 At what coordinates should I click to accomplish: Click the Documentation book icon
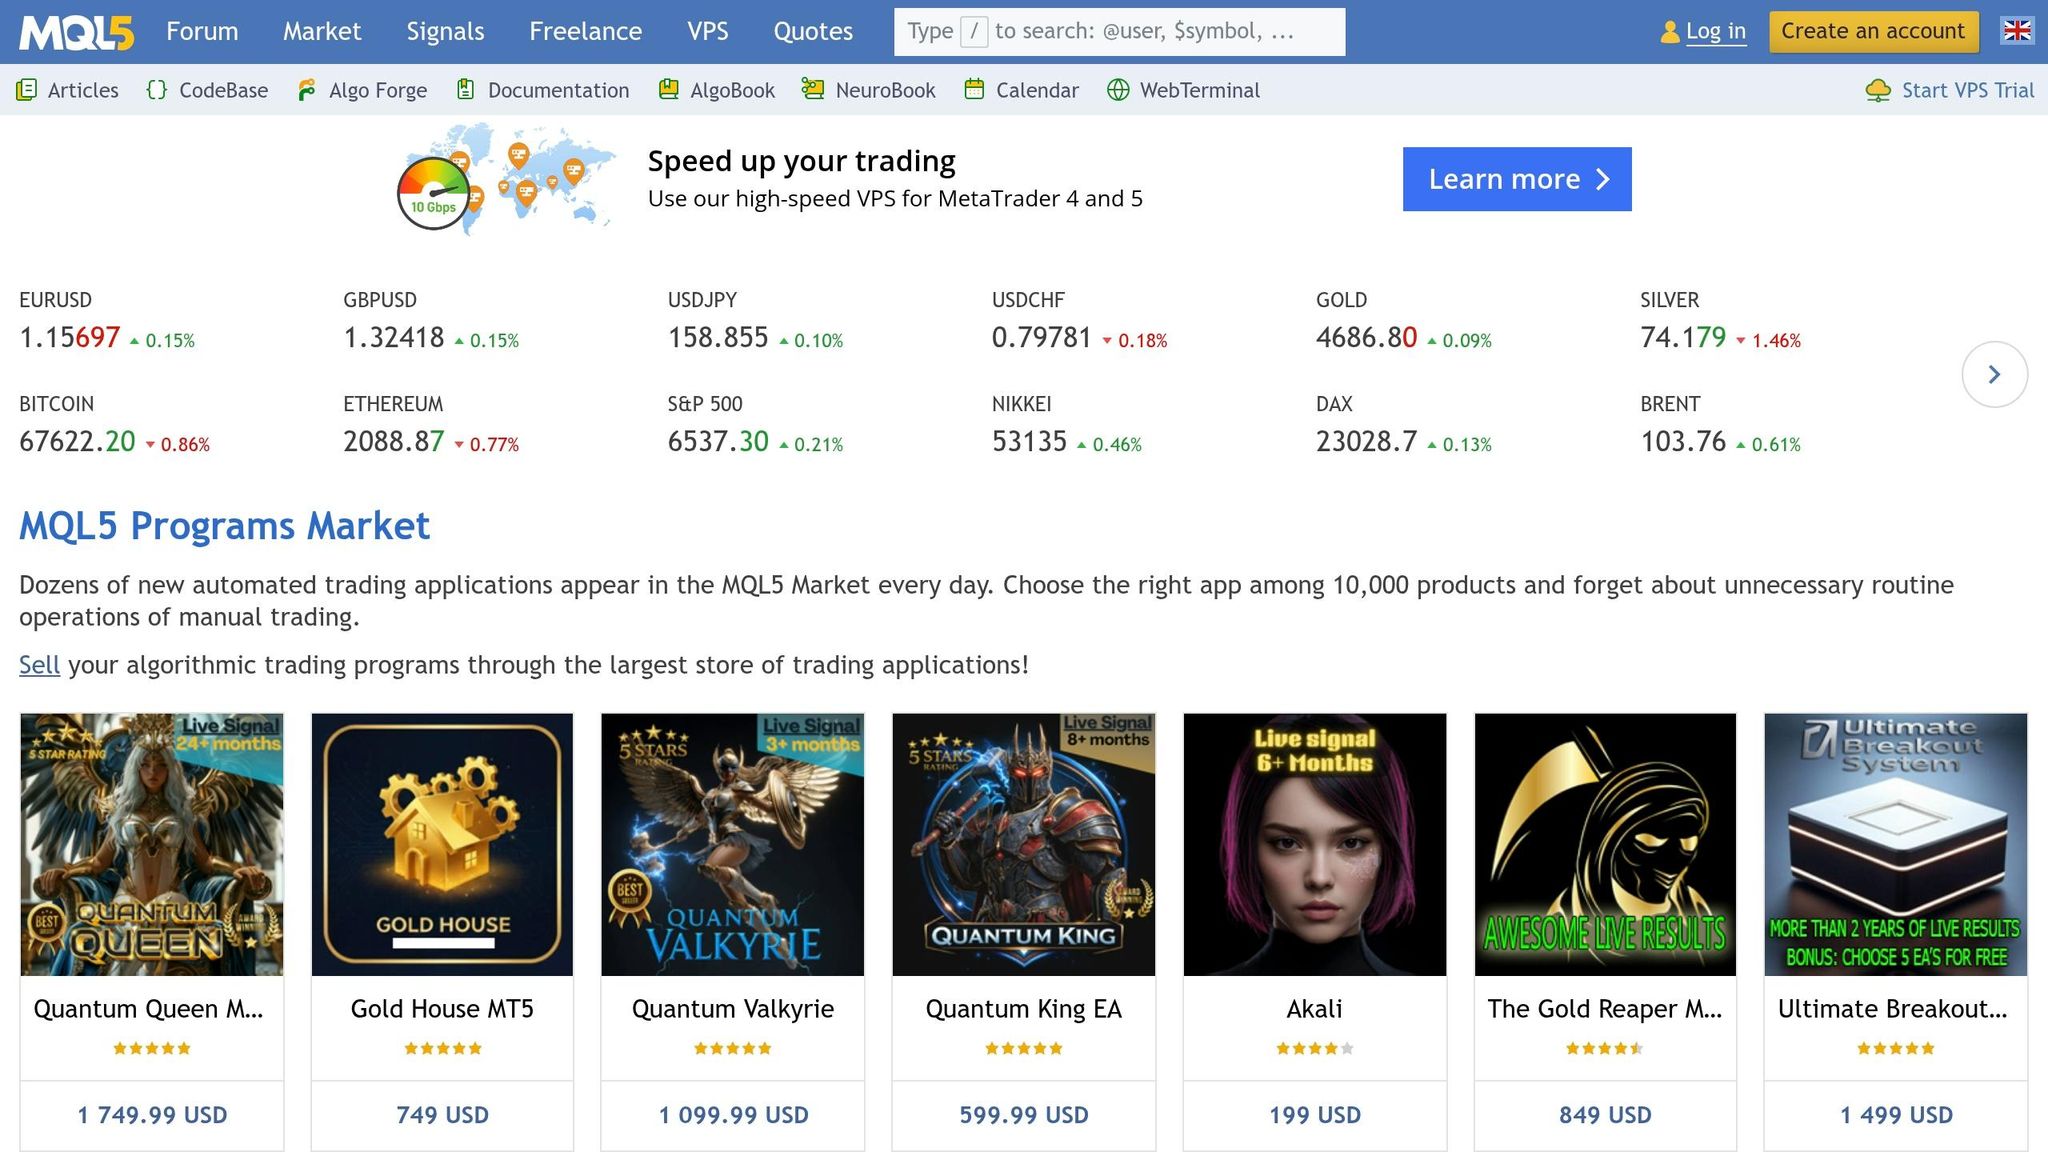point(465,90)
